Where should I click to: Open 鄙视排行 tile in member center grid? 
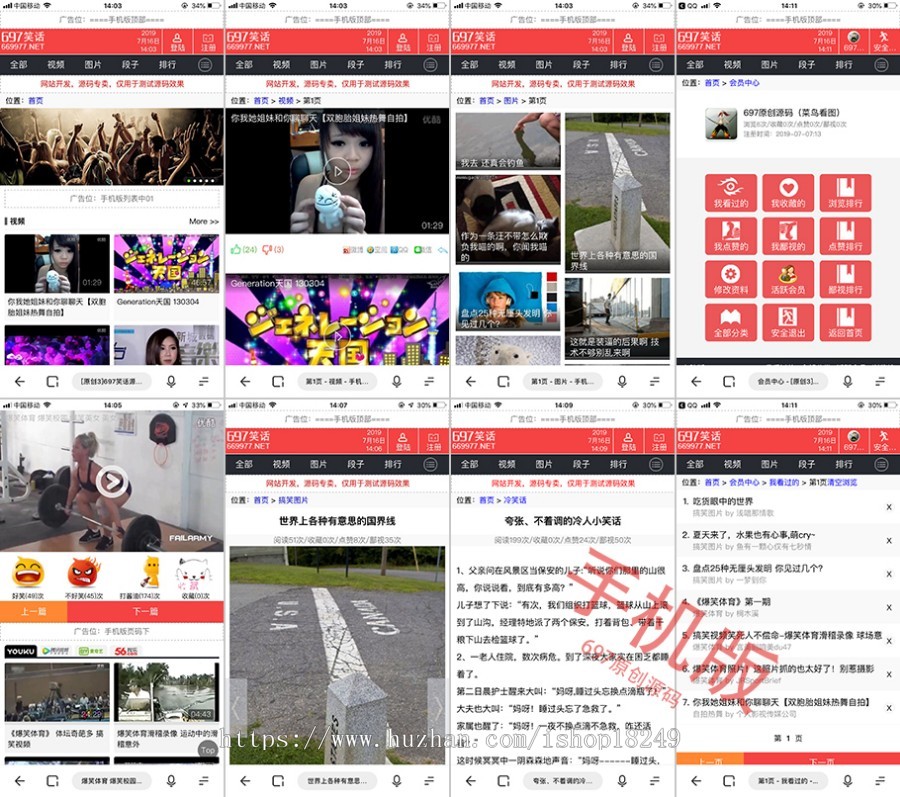click(845, 279)
